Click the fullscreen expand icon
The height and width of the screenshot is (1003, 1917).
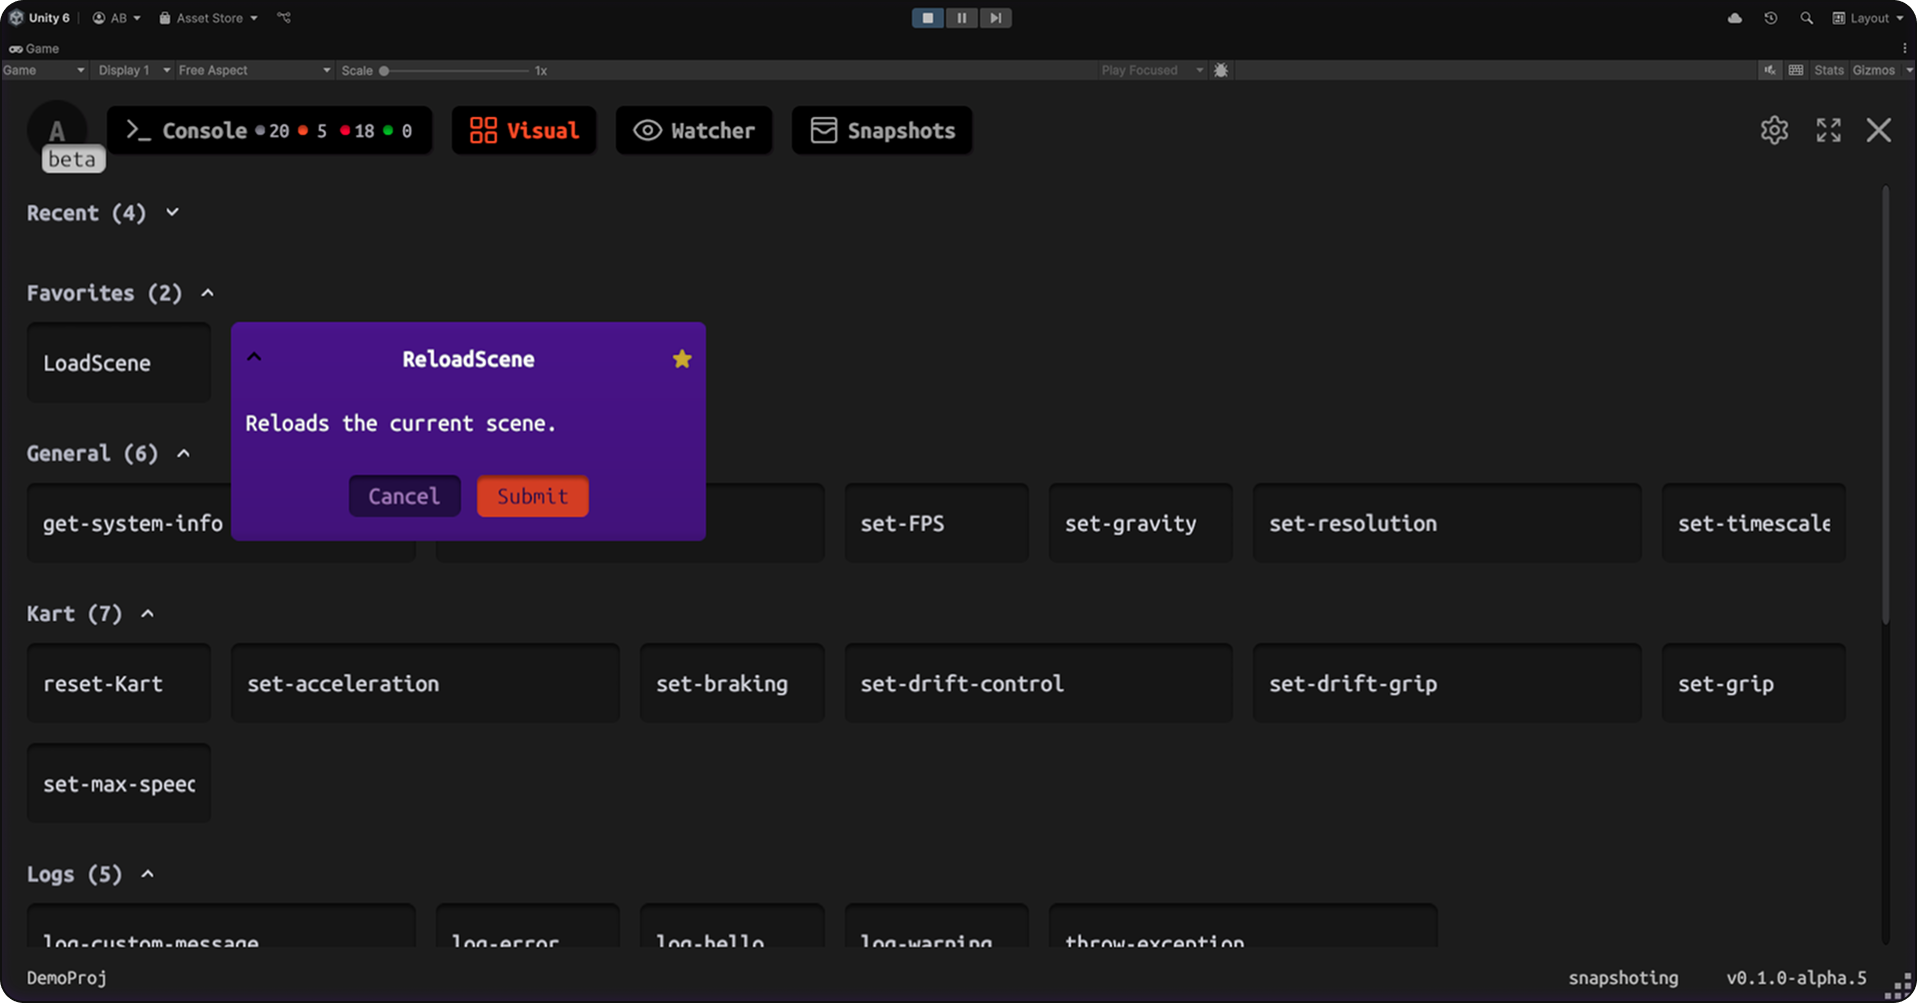(1828, 130)
